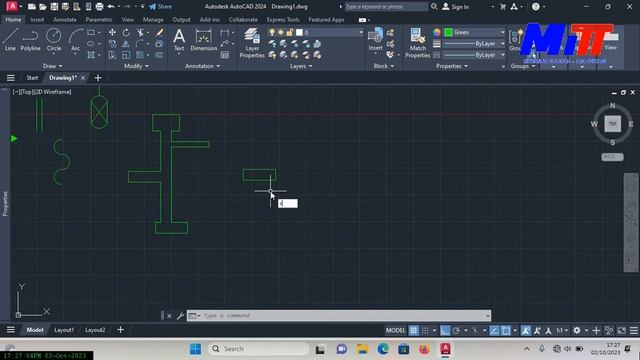Select the Line drawing tool
The width and height of the screenshot is (640, 360).
(10, 40)
